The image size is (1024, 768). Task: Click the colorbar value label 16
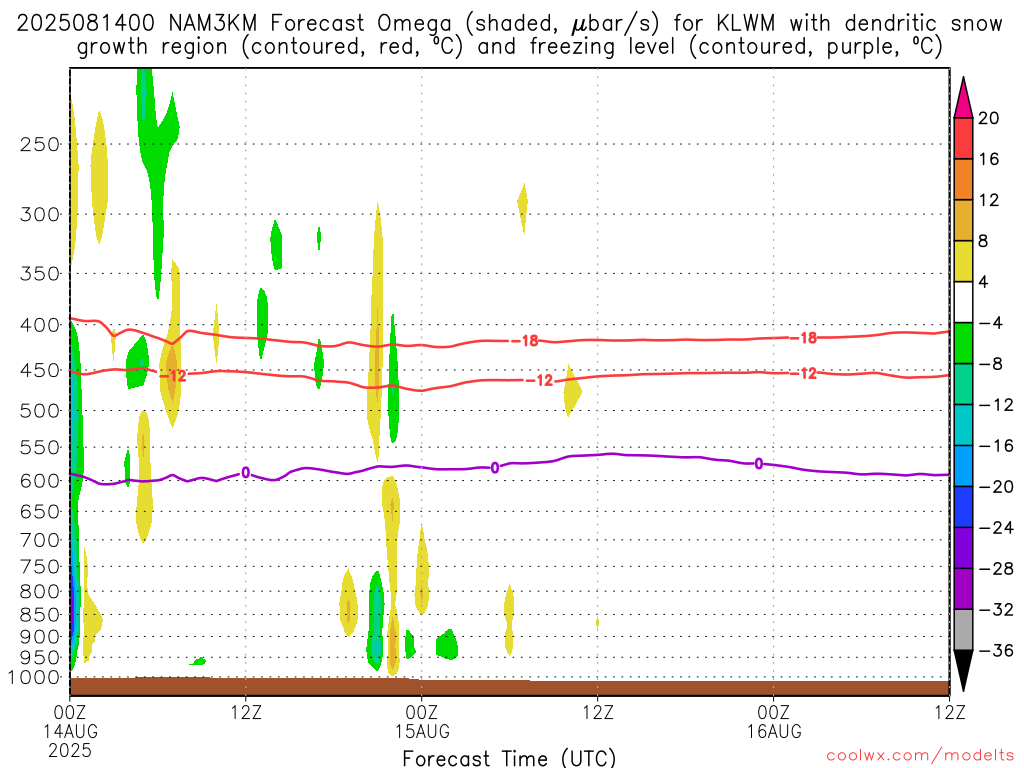pyautogui.click(x=989, y=159)
